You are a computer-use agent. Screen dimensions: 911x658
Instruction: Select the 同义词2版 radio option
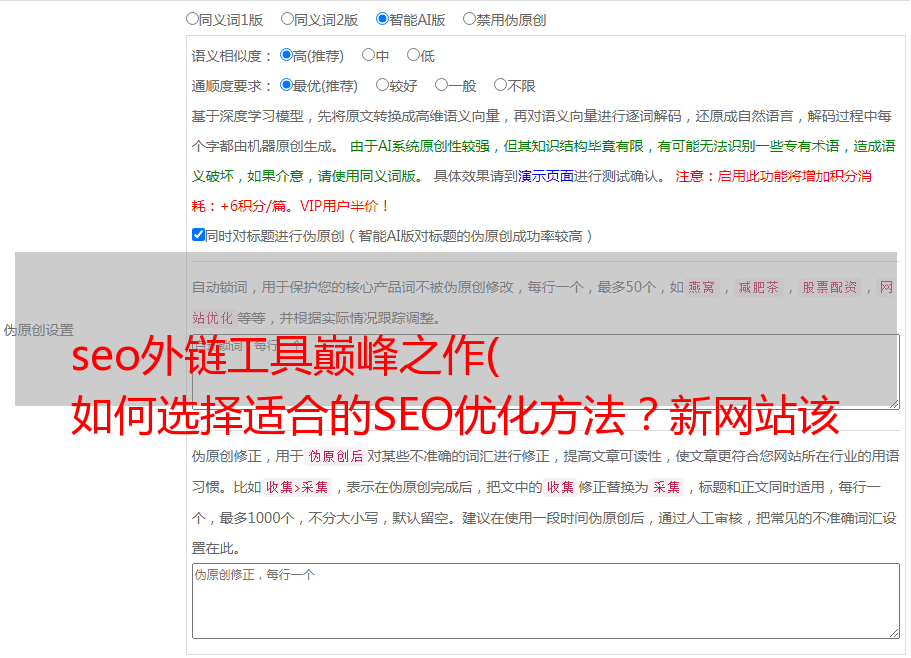pyautogui.click(x=287, y=19)
